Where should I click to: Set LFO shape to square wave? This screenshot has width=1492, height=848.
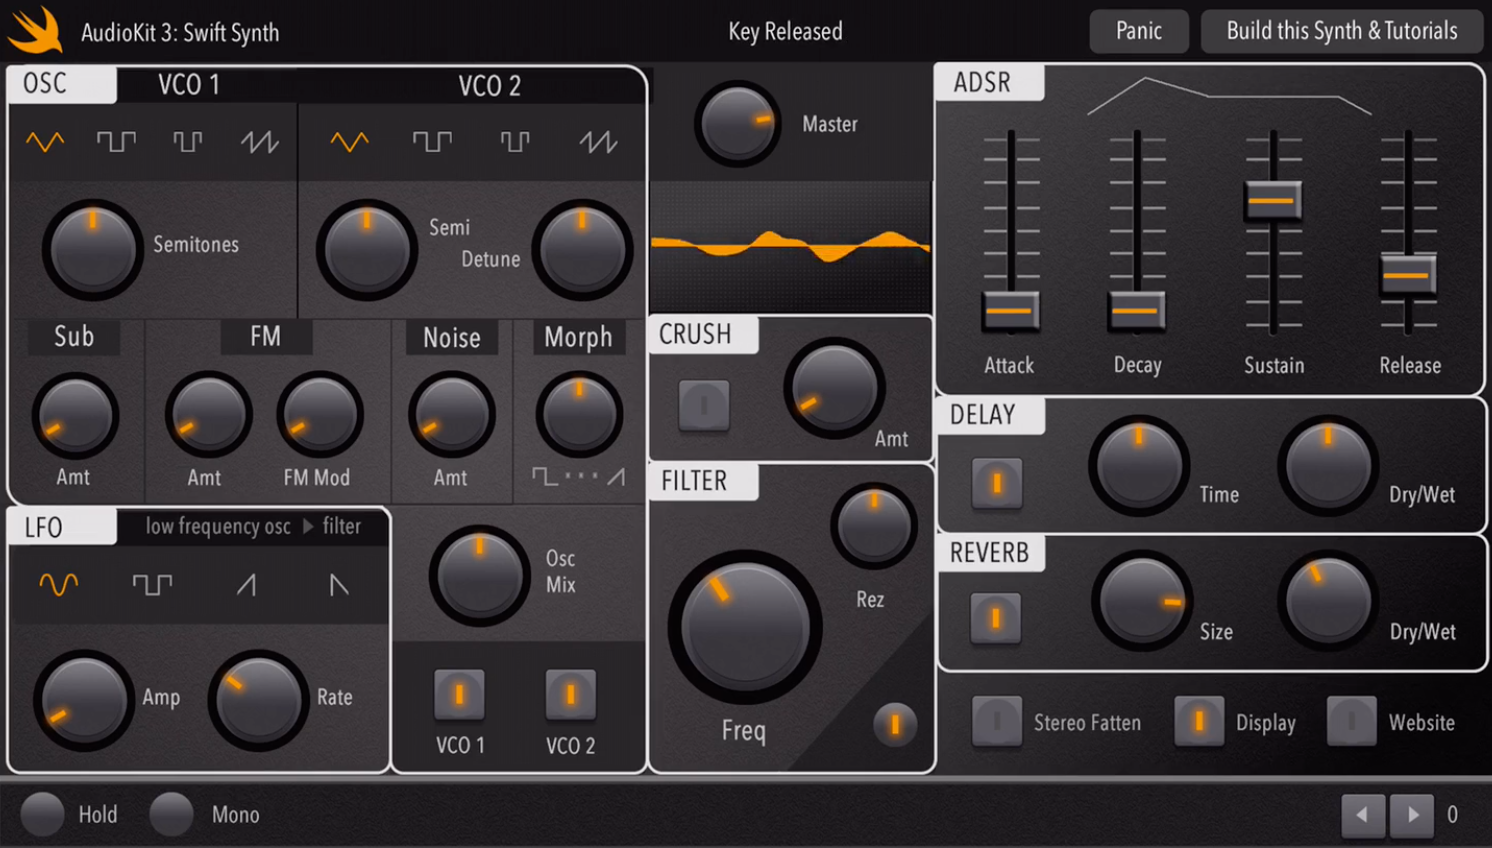click(x=152, y=584)
